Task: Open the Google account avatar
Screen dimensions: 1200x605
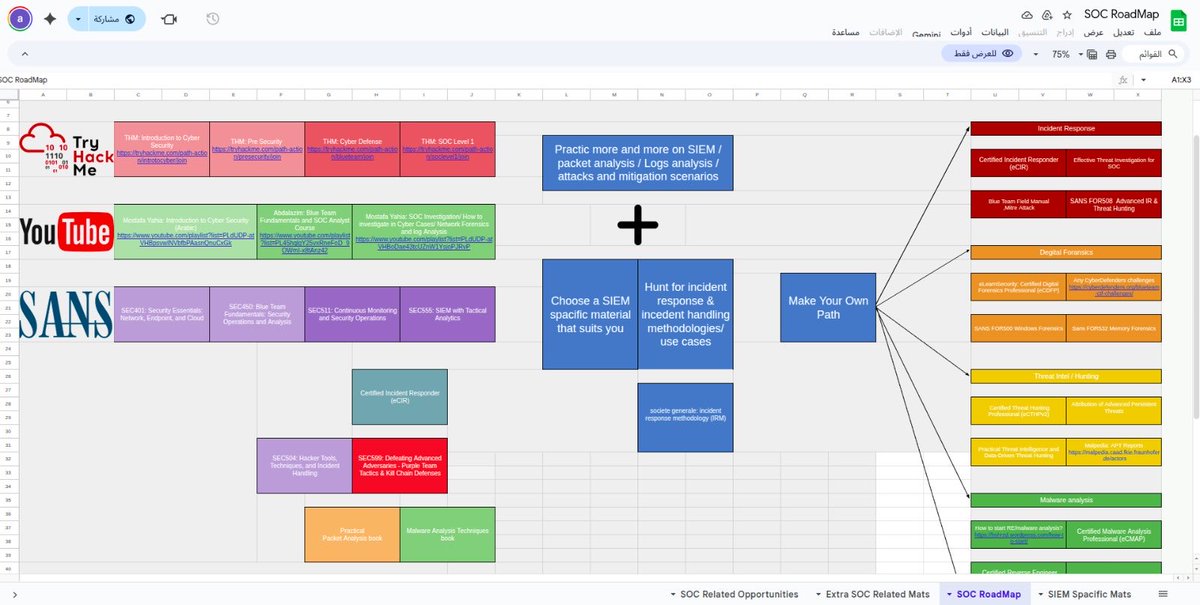Action: (20, 19)
